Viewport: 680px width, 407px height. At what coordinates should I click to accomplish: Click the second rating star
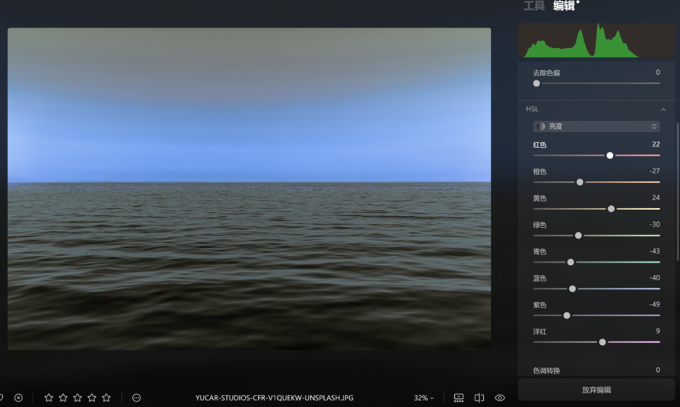[x=63, y=398]
